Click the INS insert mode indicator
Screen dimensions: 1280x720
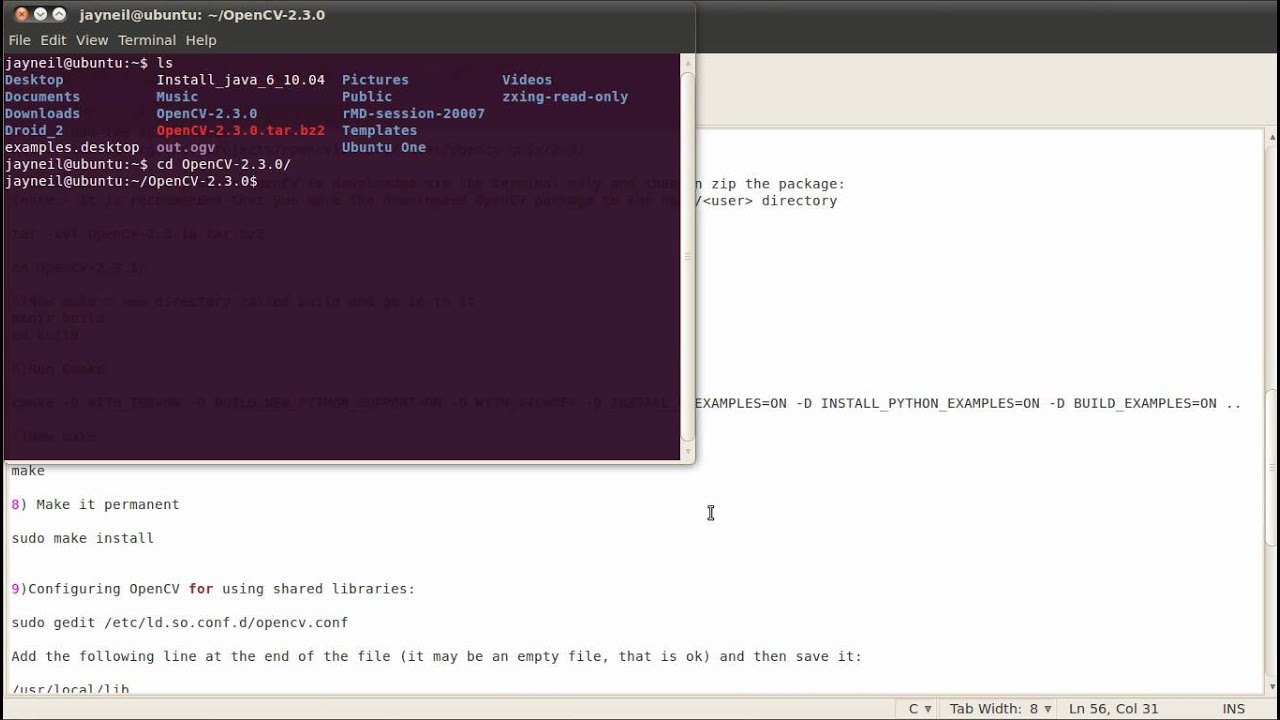point(1233,709)
